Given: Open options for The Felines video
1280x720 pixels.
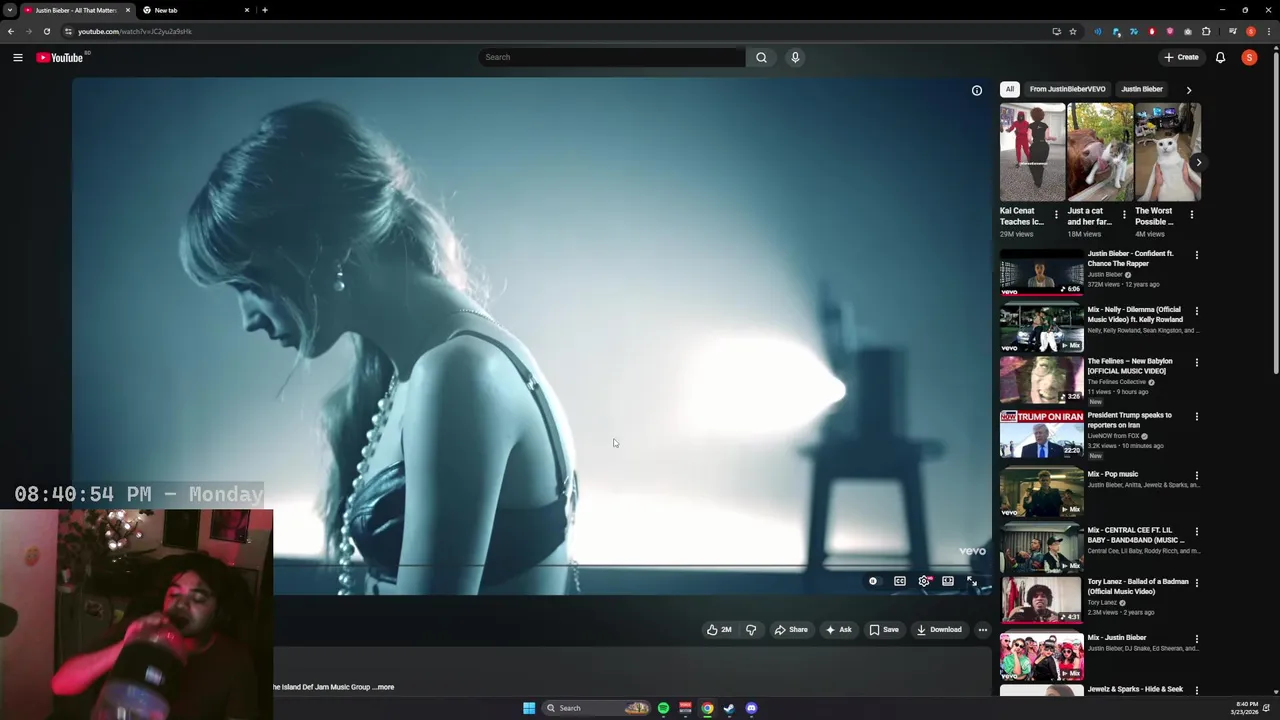Looking at the screenshot, I should pos(1197,362).
